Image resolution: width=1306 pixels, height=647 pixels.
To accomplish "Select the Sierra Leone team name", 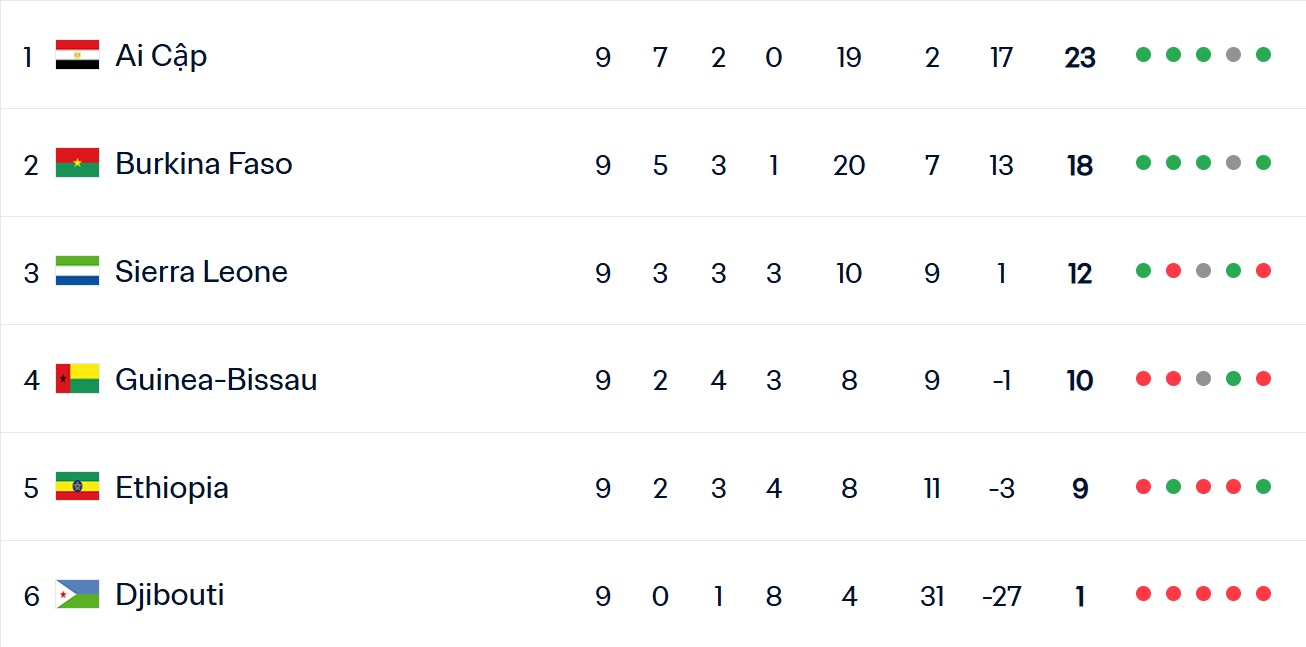I will [x=201, y=272].
